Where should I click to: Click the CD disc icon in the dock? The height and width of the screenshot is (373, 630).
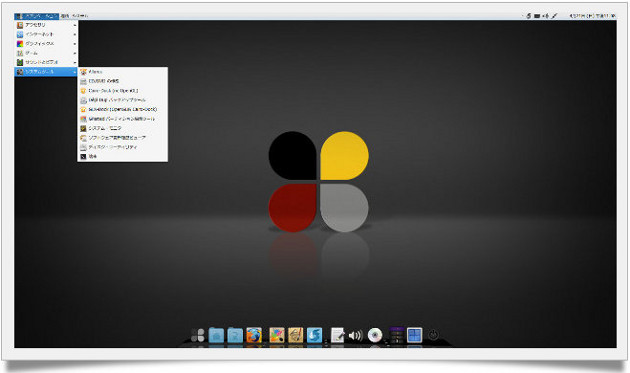click(375, 335)
